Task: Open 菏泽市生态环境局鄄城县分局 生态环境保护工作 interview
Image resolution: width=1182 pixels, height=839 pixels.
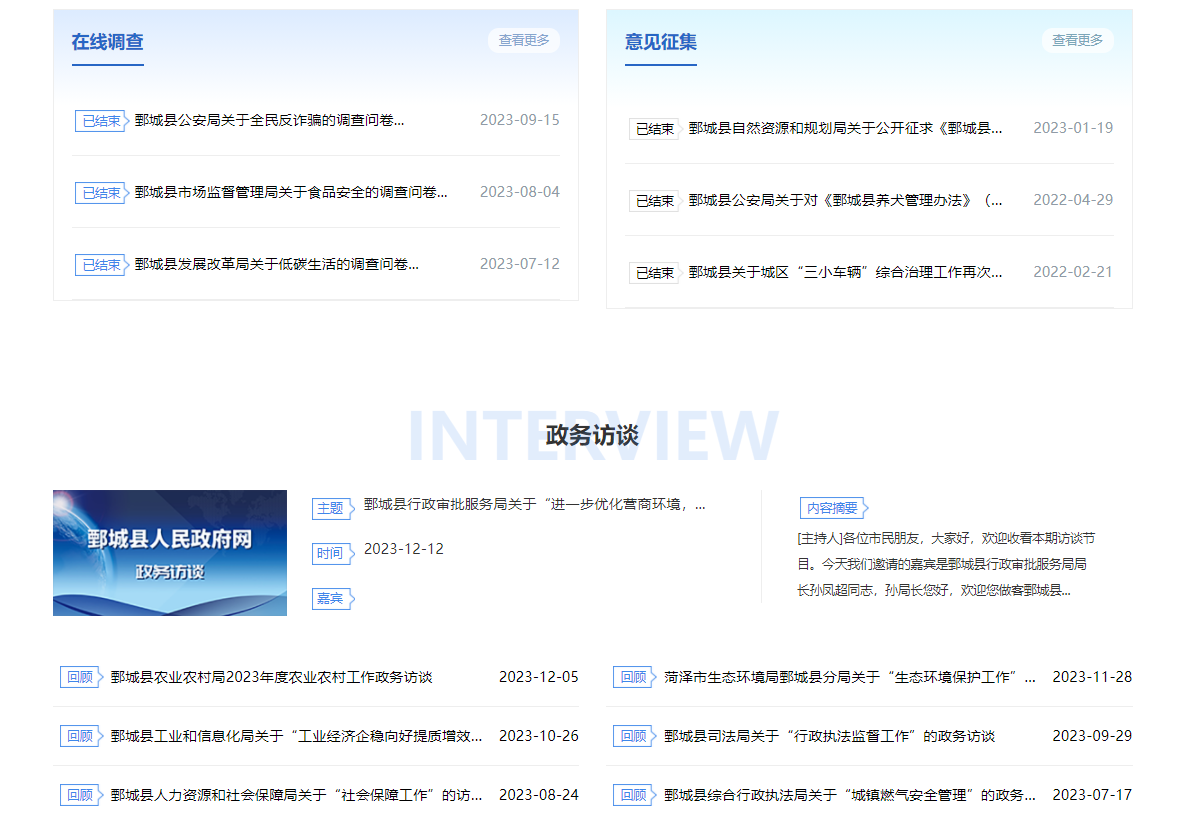Action: coord(850,677)
